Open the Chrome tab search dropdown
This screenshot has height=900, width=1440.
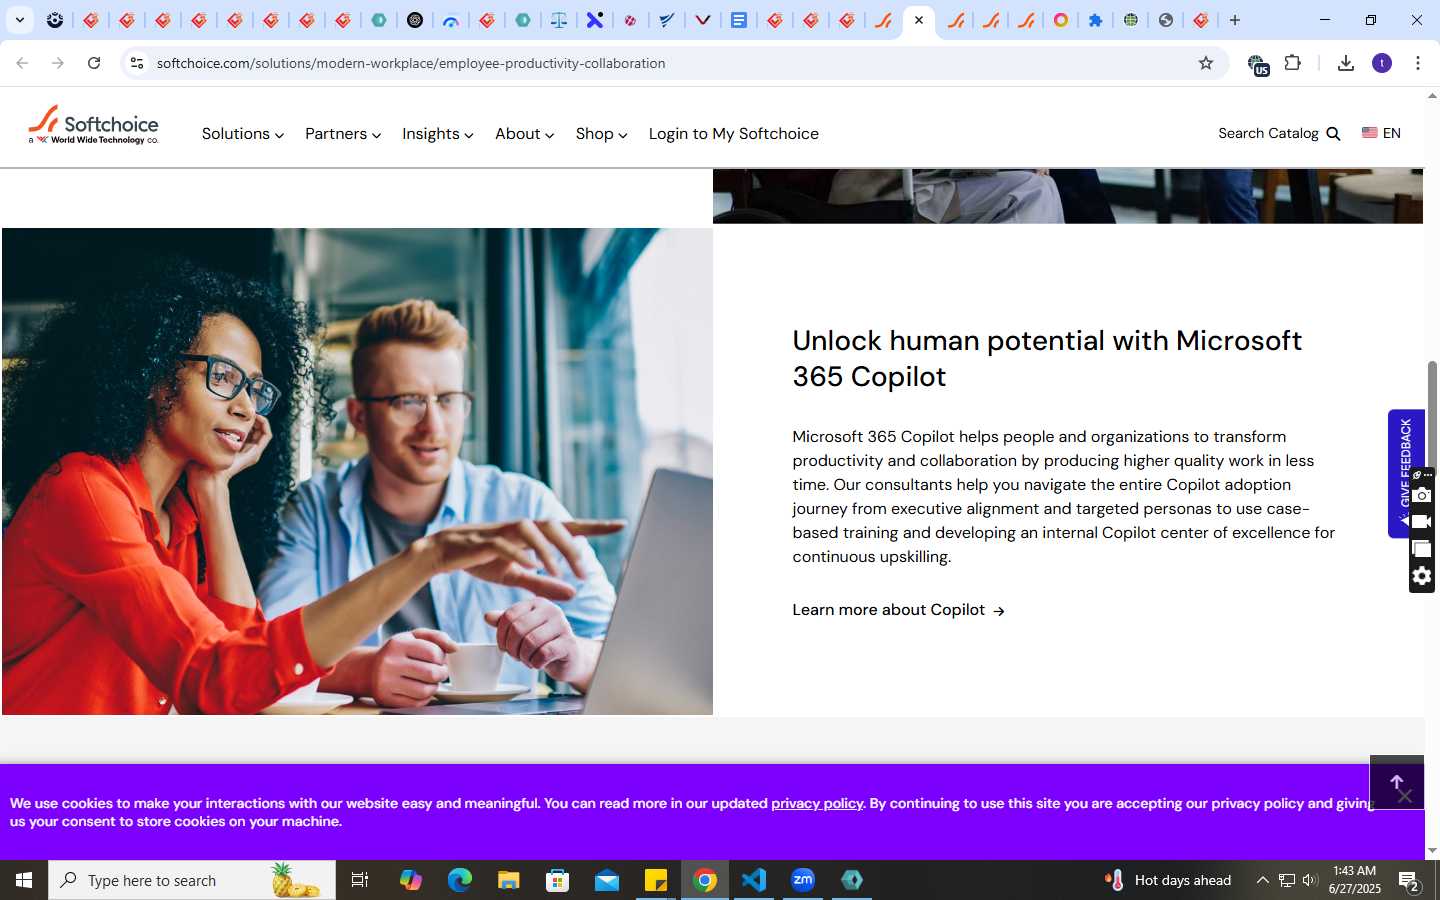[x=19, y=20]
